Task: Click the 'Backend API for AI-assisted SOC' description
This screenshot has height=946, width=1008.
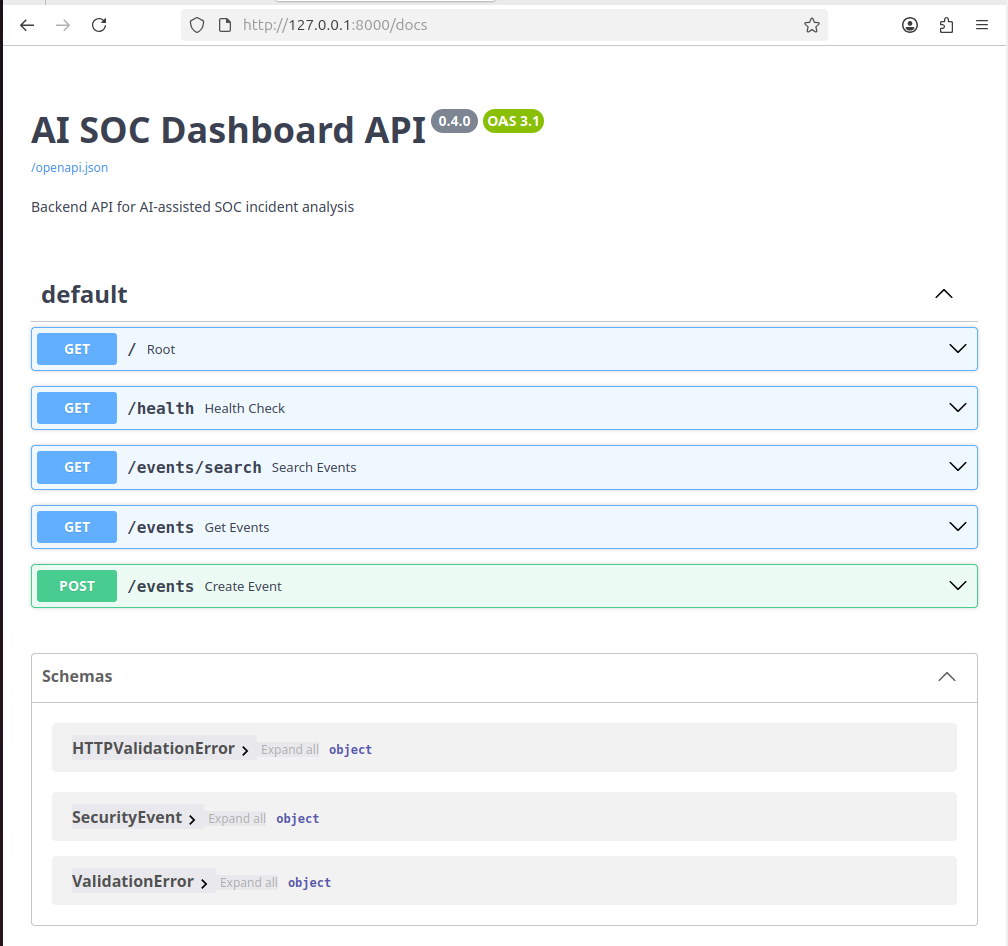Action: tap(193, 207)
